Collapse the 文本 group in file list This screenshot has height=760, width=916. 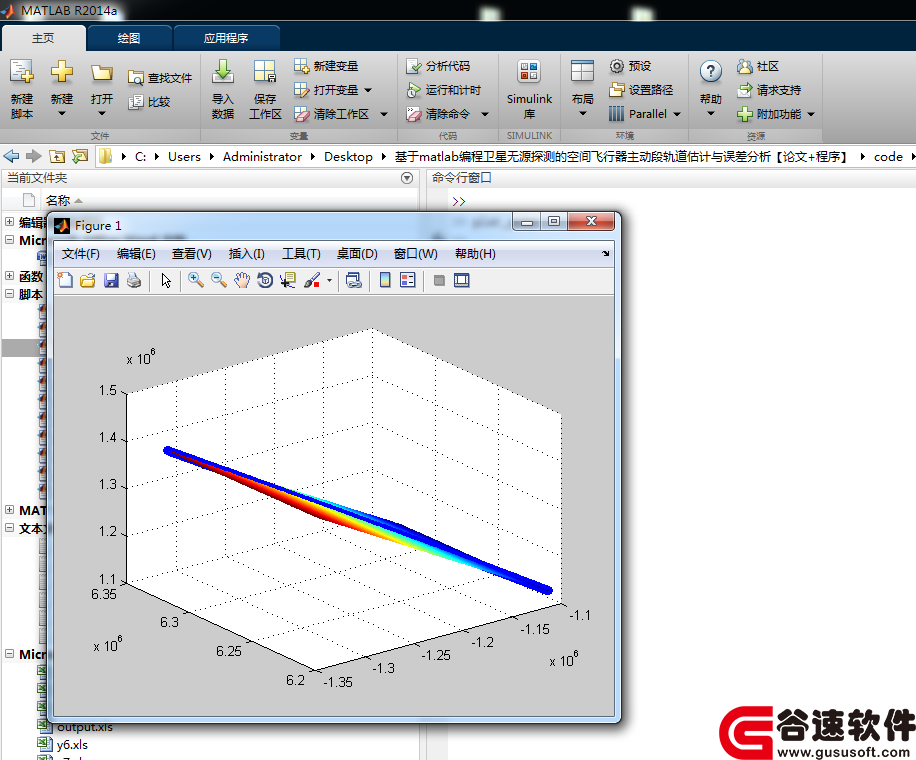click(9, 528)
